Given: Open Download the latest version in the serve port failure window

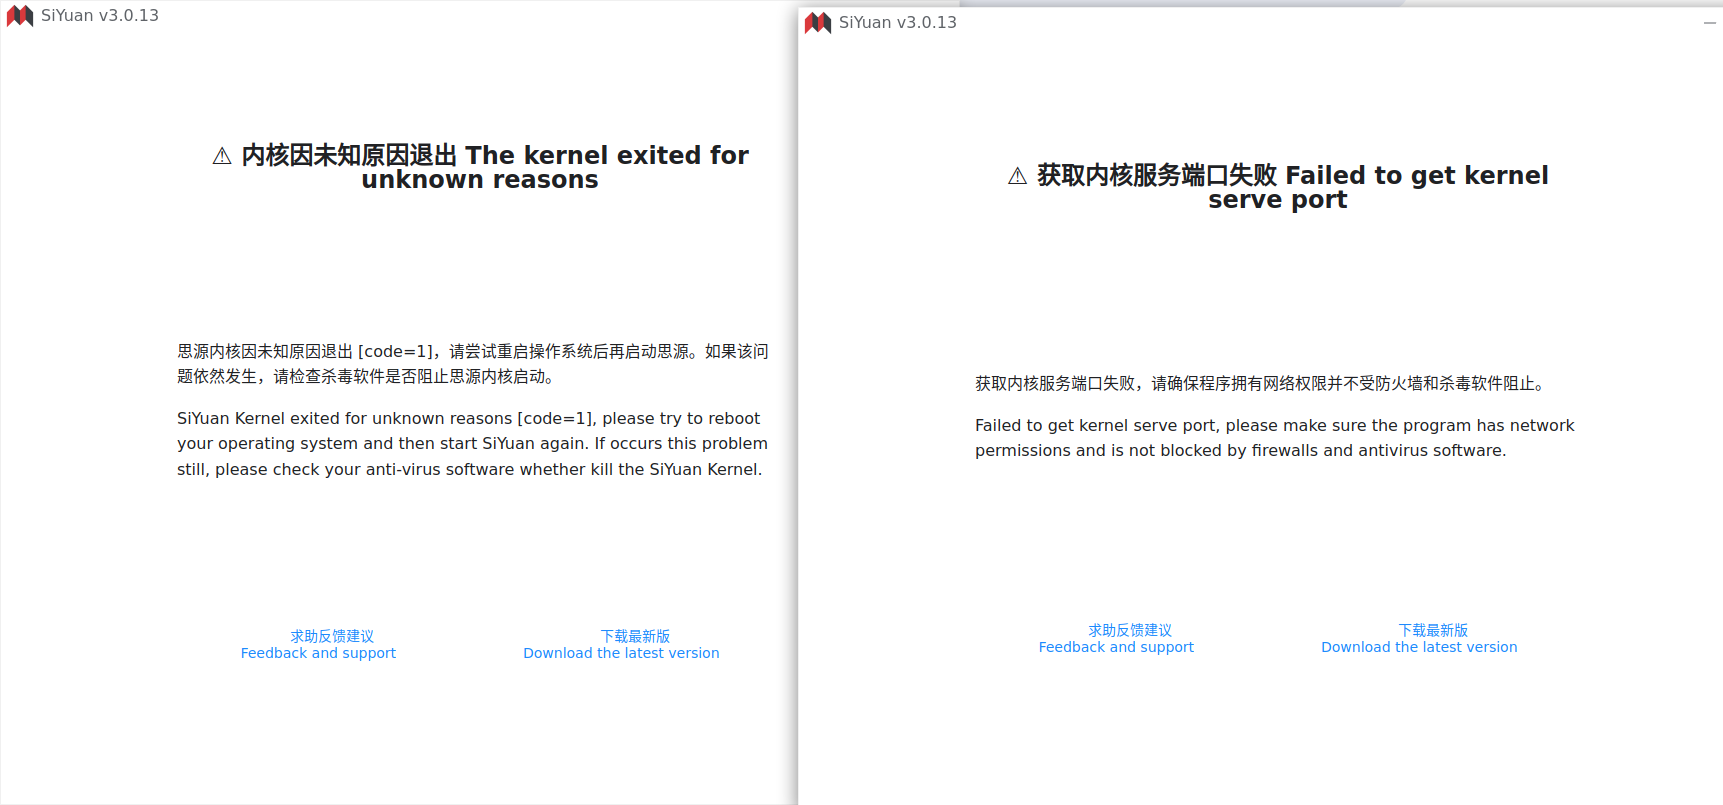Looking at the screenshot, I should tap(1419, 639).
